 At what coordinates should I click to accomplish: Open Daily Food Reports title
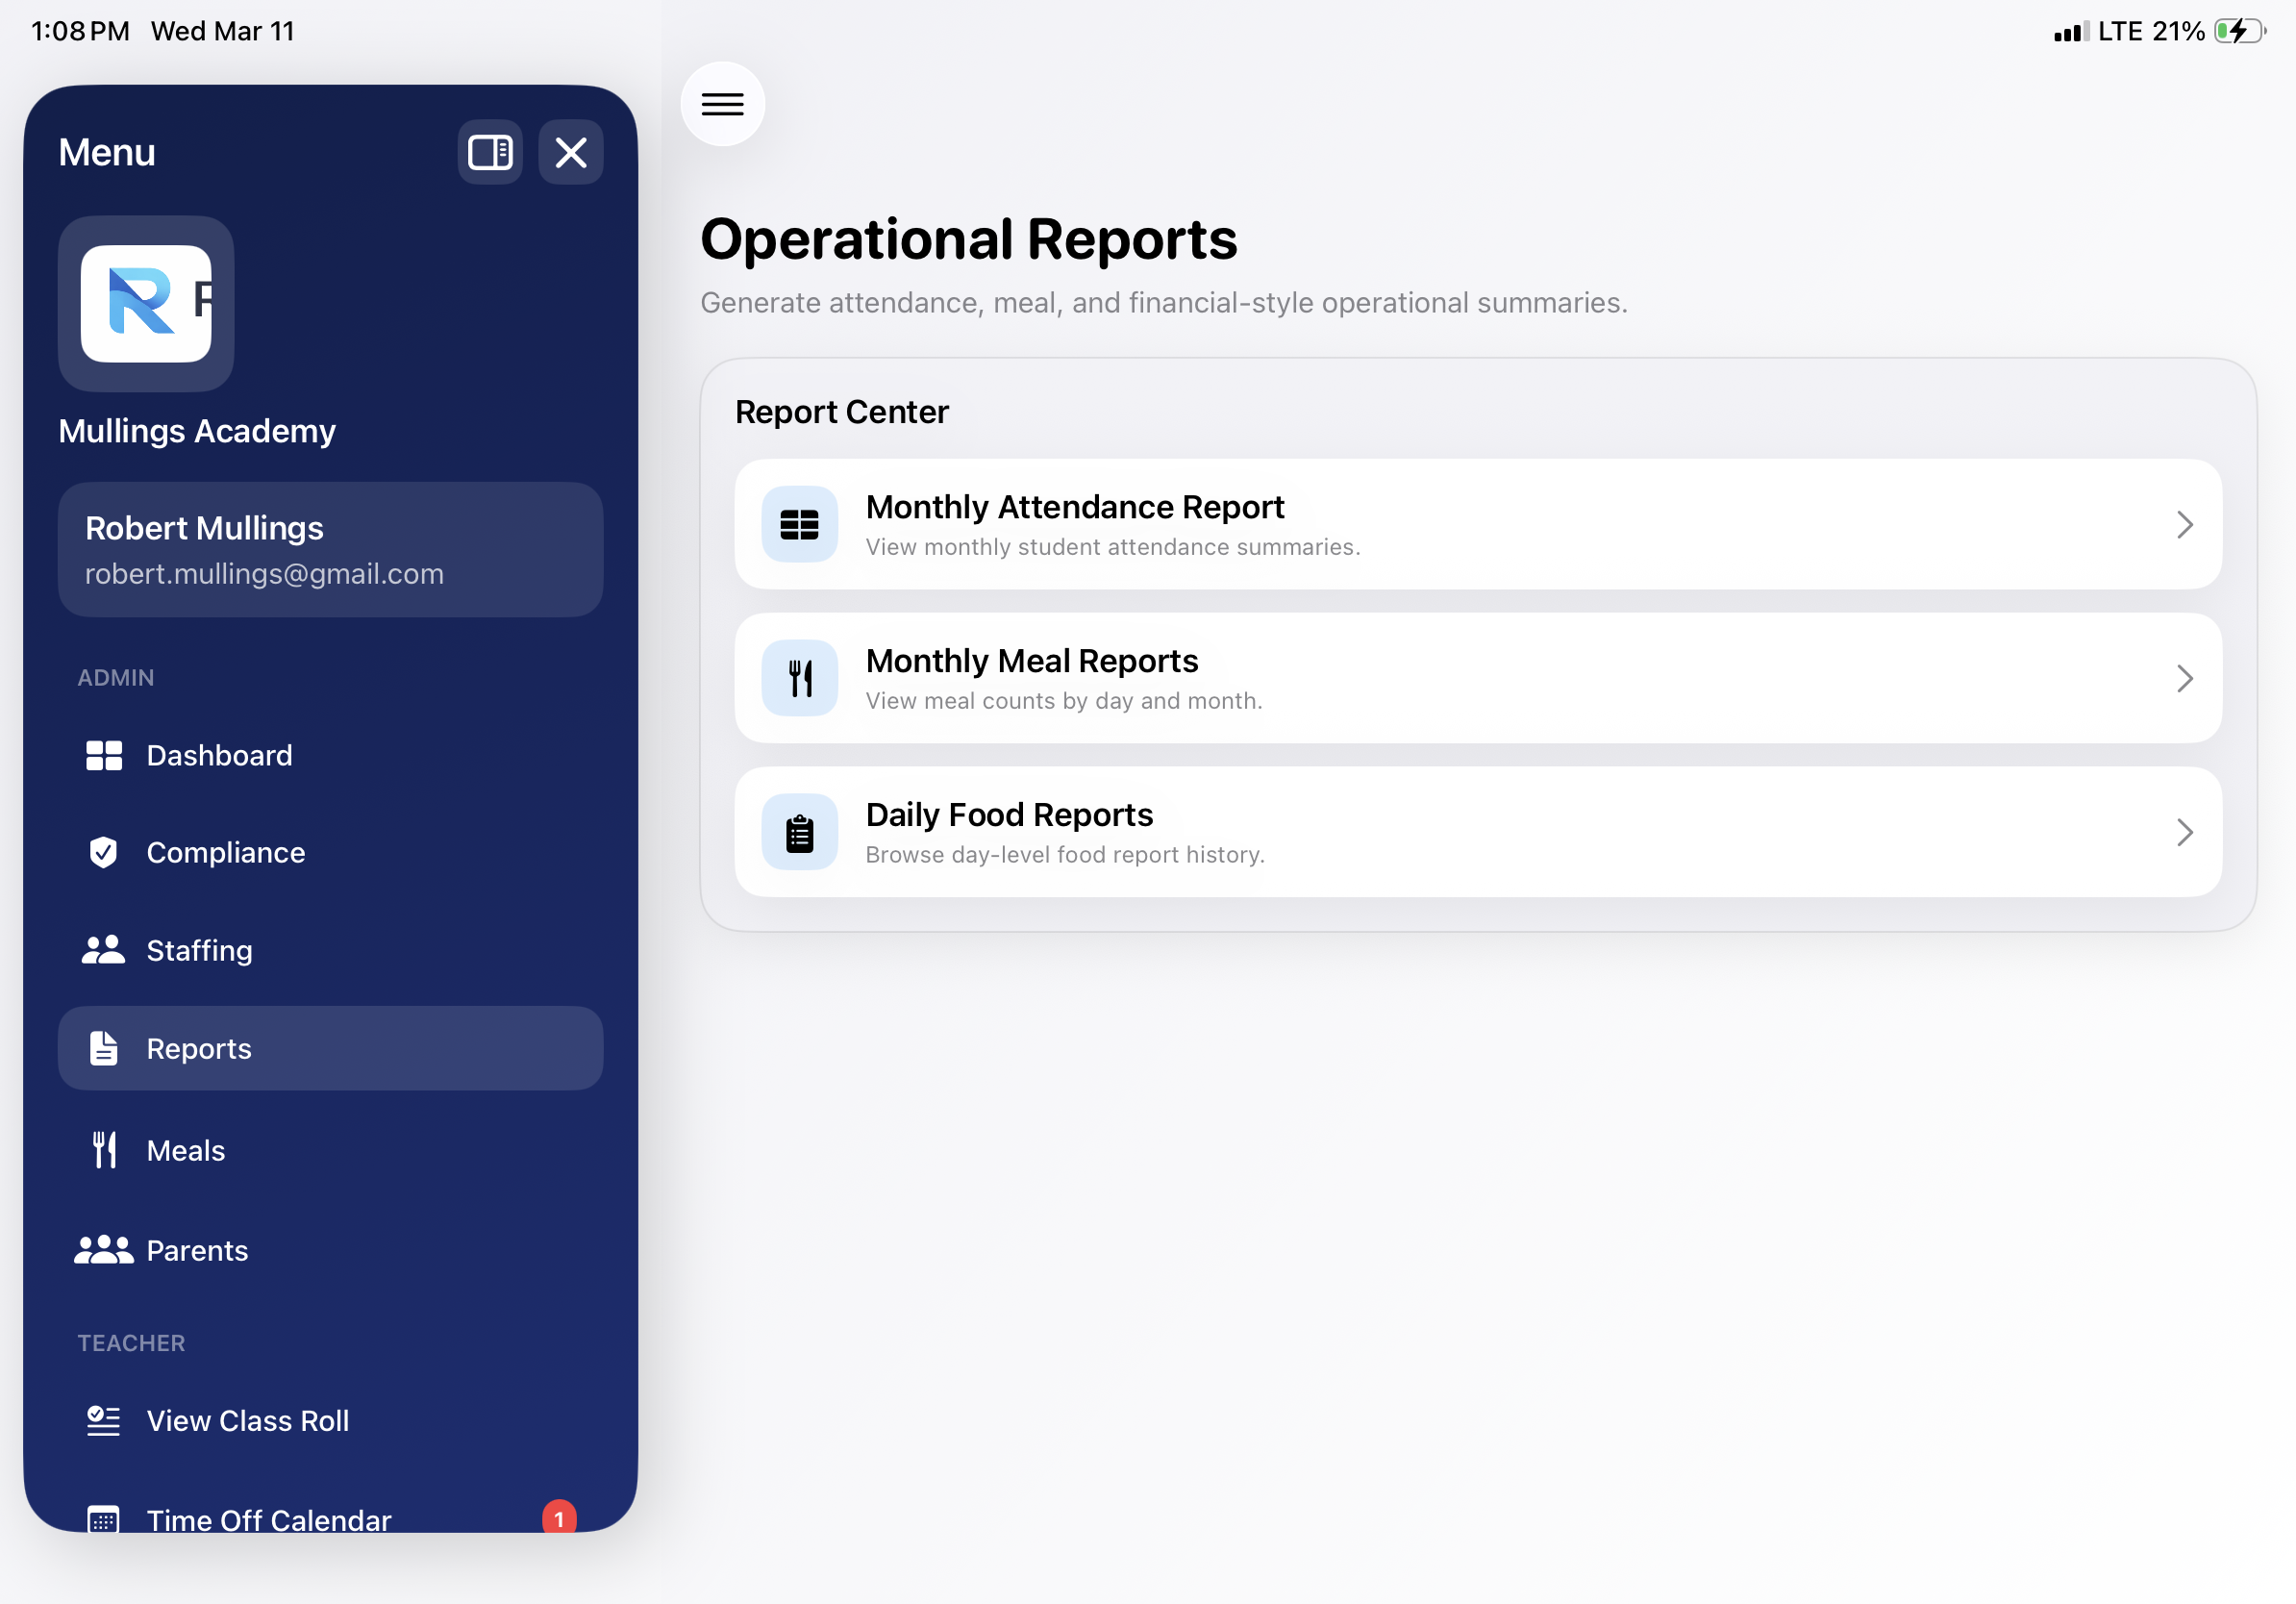click(x=1009, y=815)
